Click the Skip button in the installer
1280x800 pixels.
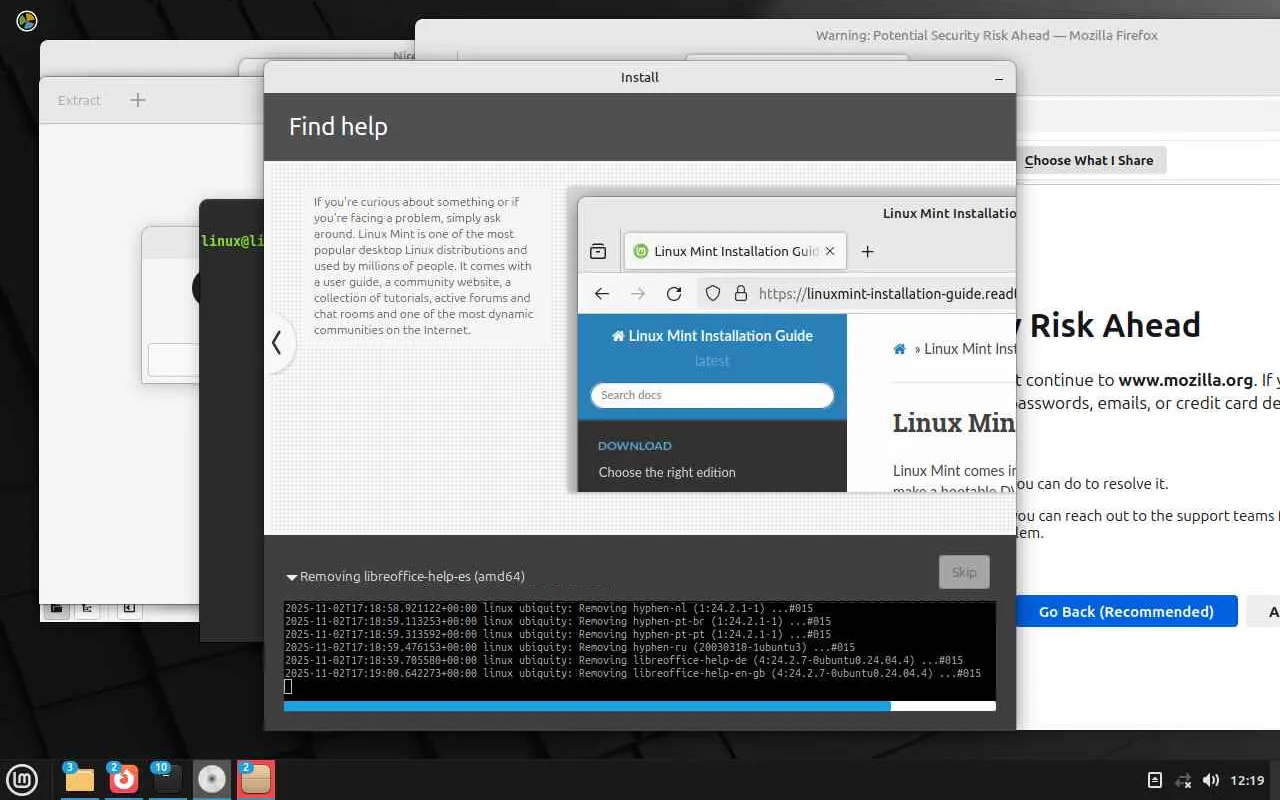pyautogui.click(x=964, y=572)
